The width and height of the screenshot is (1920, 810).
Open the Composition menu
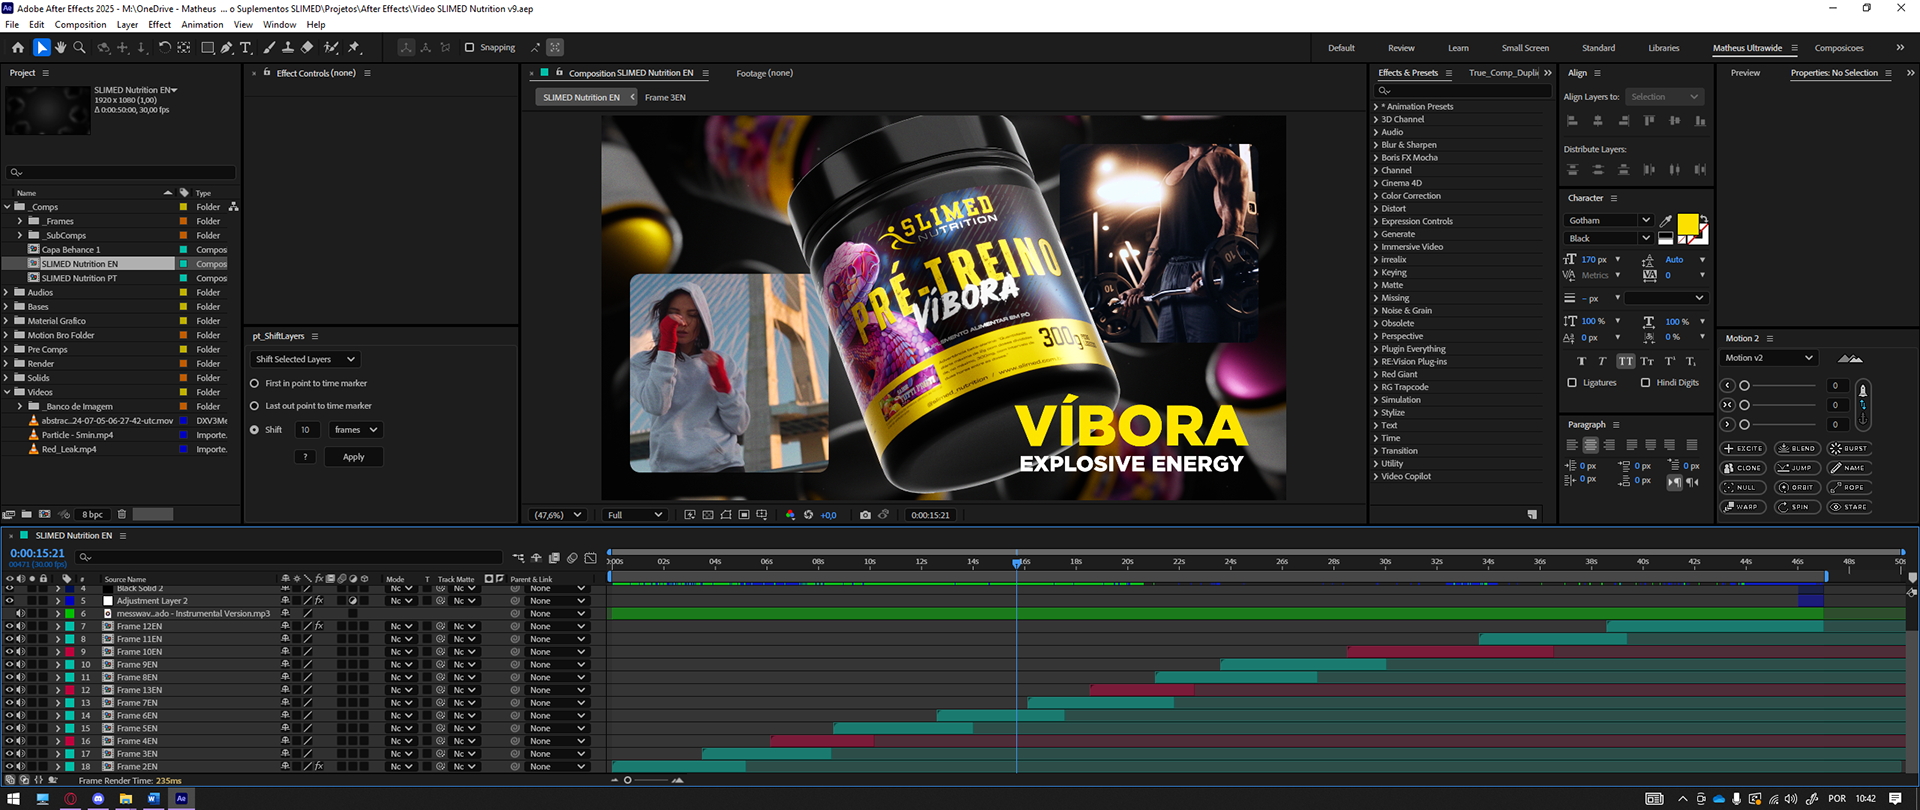coord(80,24)
